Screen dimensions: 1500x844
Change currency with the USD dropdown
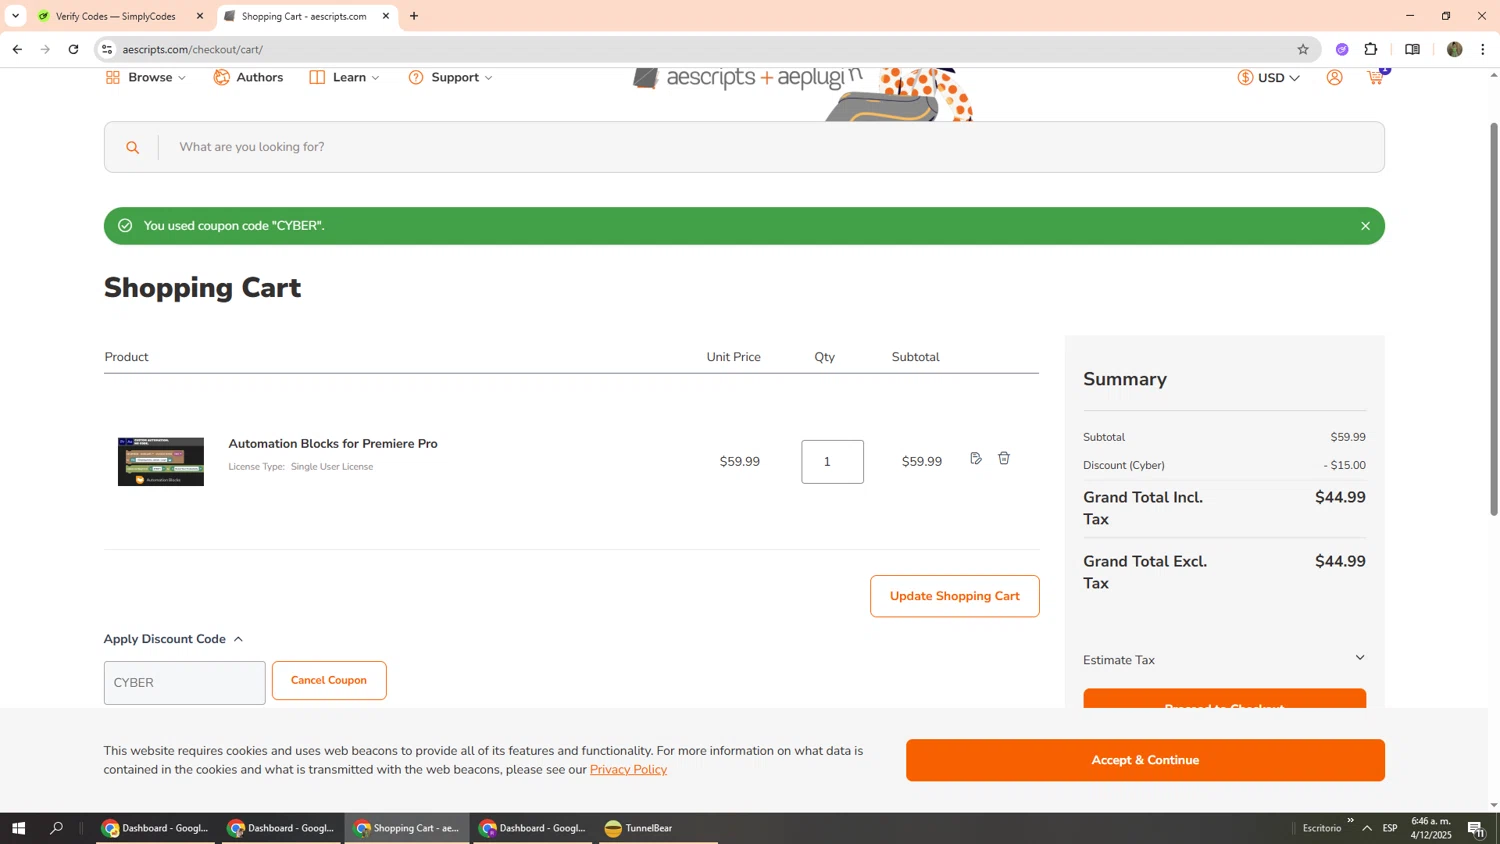pos(1269,77)
